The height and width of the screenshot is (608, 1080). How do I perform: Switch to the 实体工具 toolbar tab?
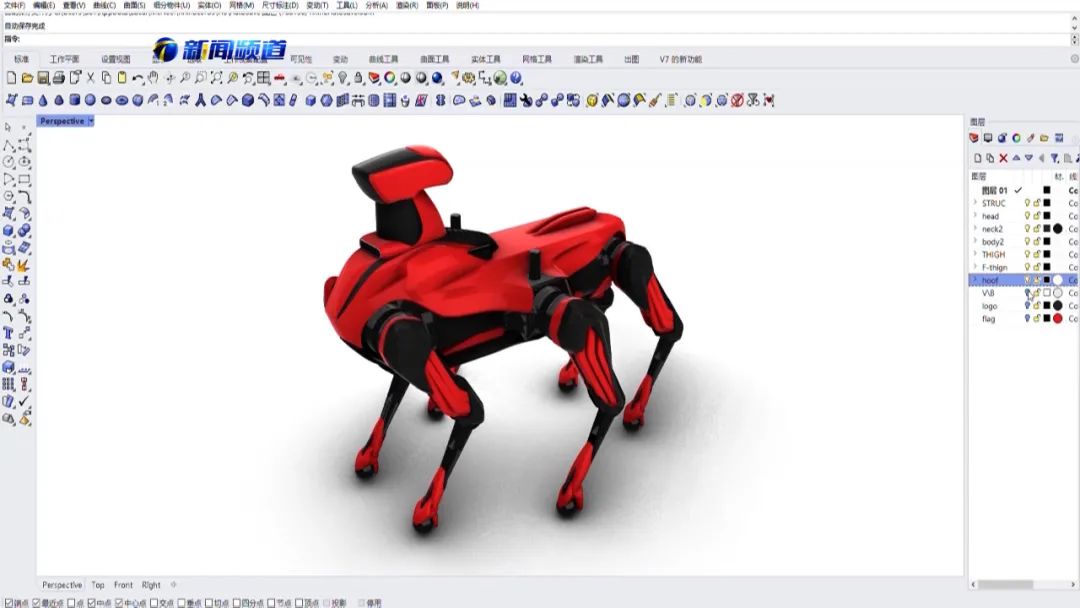[485, 59]
